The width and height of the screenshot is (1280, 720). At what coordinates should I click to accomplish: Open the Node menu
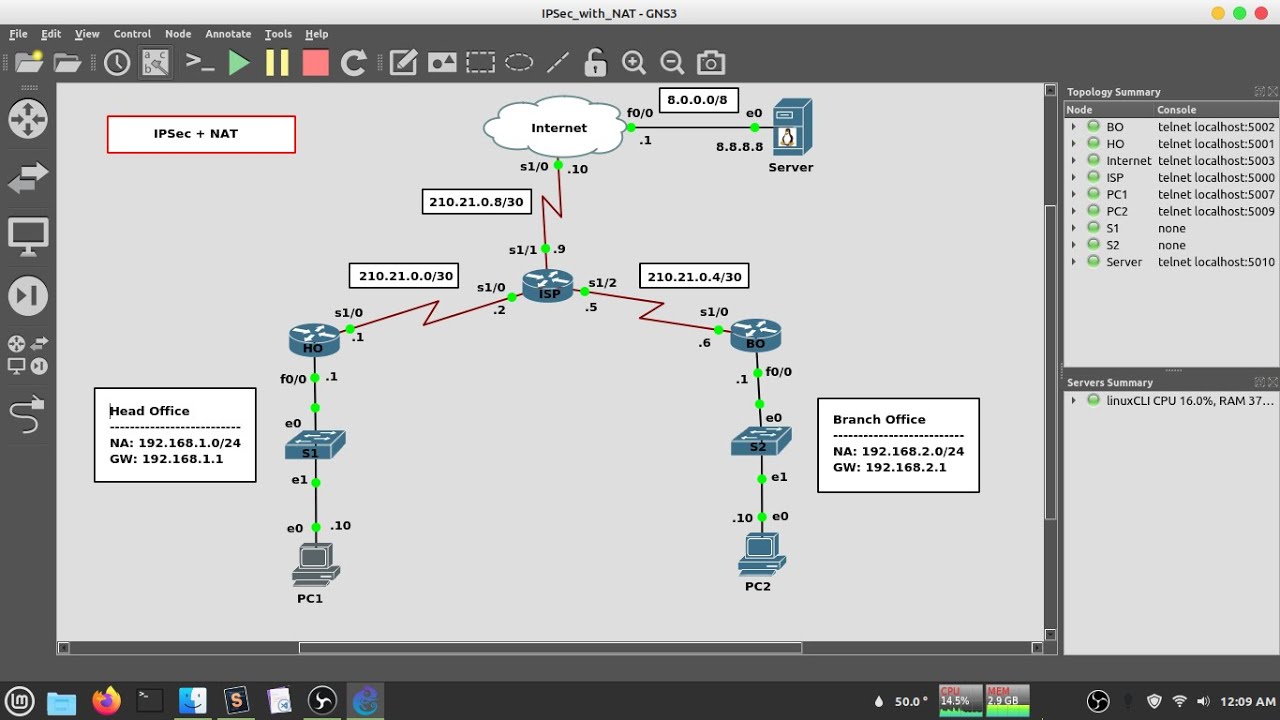click(x=178, y=34)
